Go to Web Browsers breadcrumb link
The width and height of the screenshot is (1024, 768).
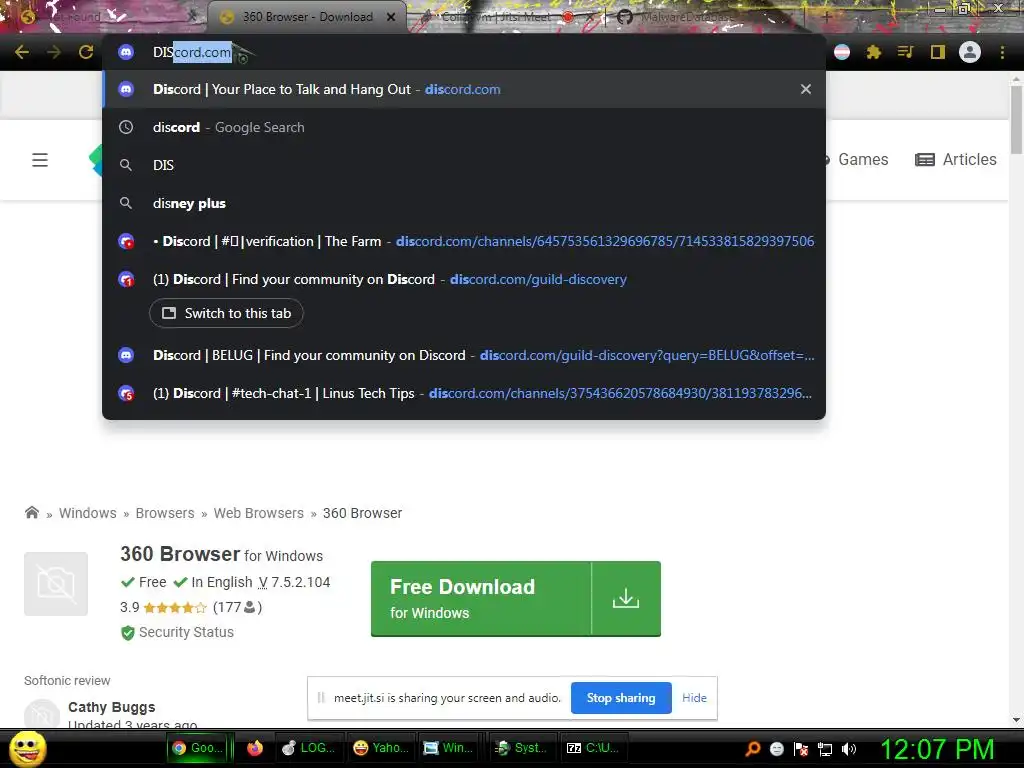(259, 513)
